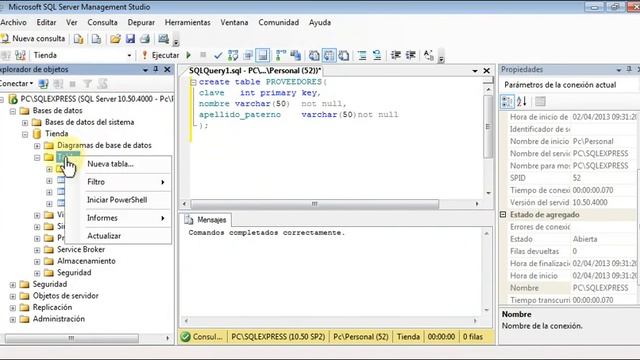The width and height of the screenshot is (640, 360).
Task: Close the SQLQuery1.sql query tab
Action: [x=487, y=71]
